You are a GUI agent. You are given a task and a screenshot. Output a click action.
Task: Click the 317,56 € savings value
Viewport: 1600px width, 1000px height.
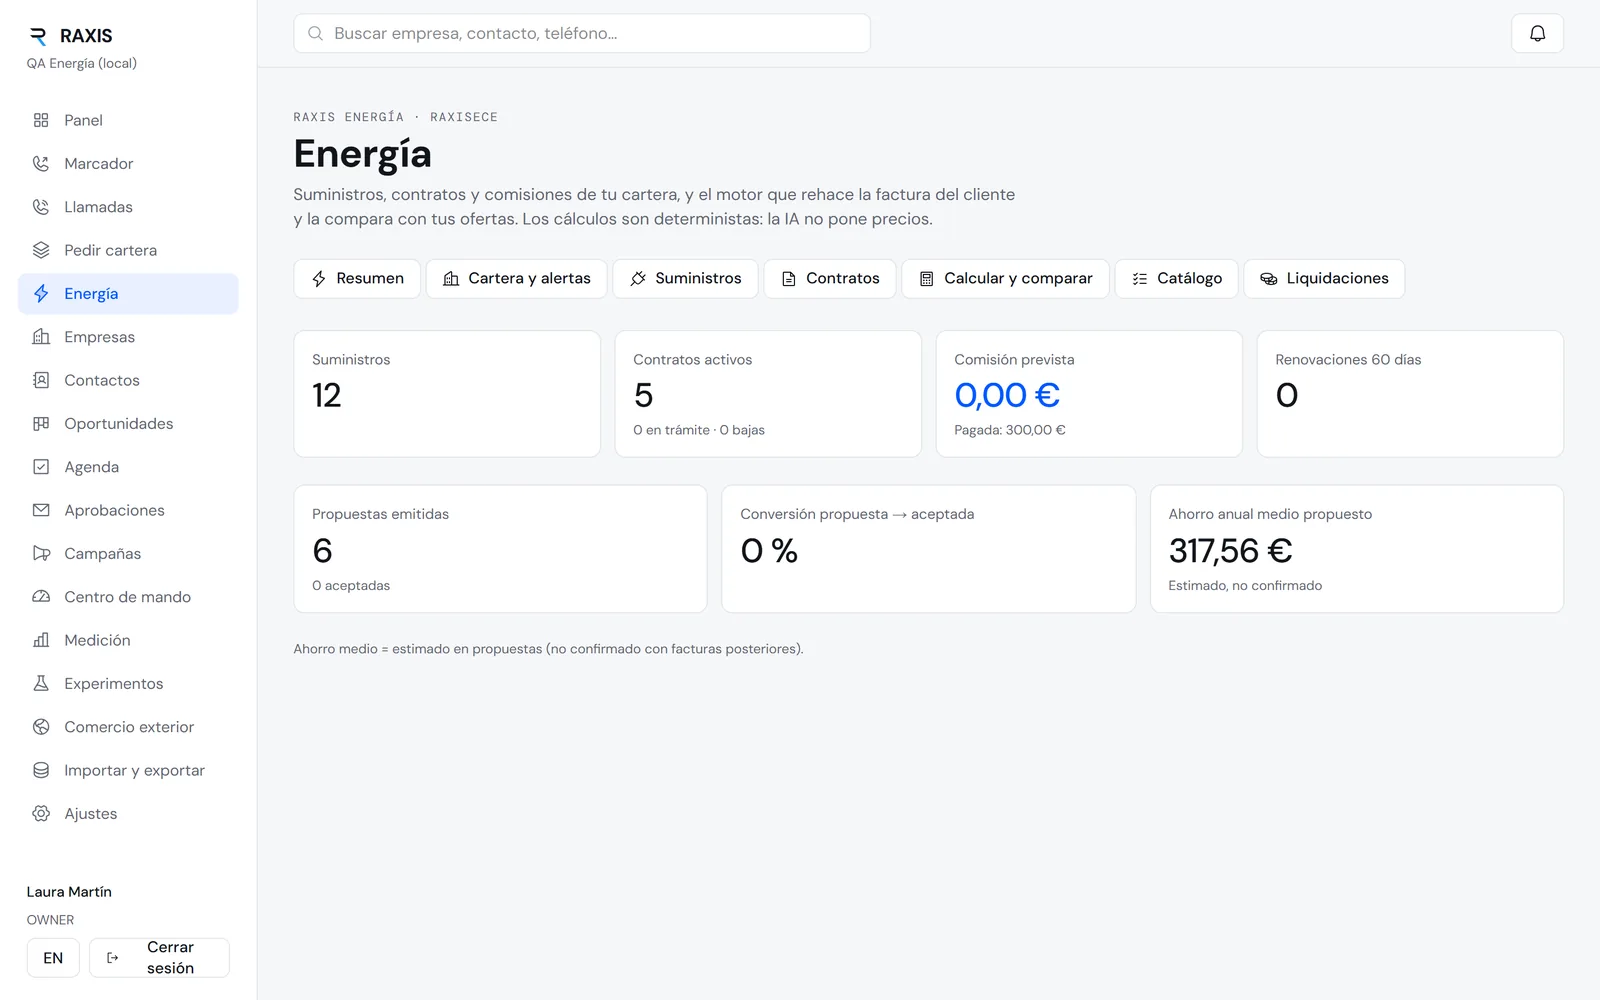[x=1230, y=551]
